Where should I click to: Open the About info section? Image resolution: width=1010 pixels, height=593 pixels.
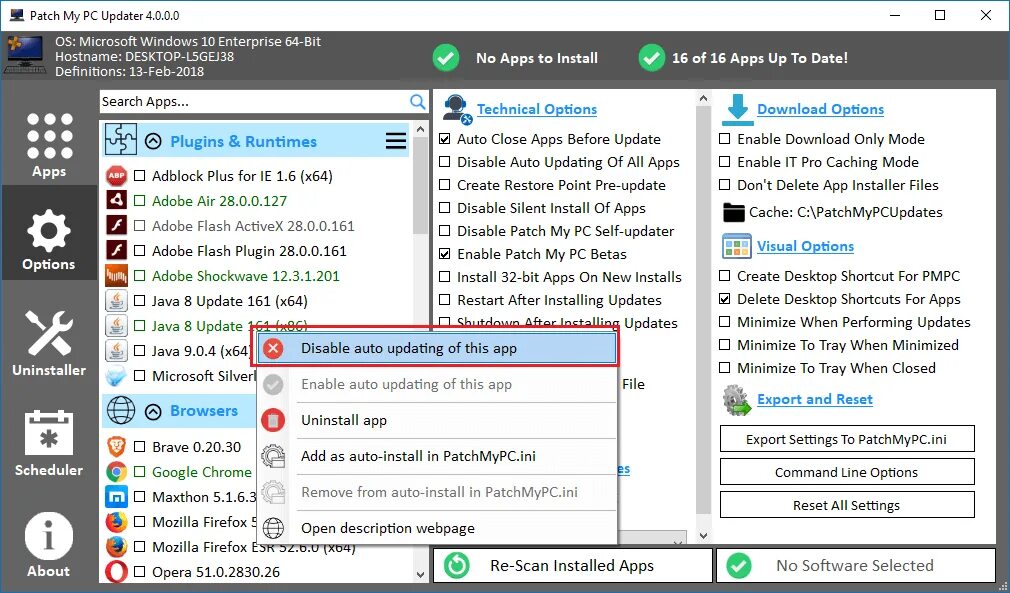pos(49,543)
